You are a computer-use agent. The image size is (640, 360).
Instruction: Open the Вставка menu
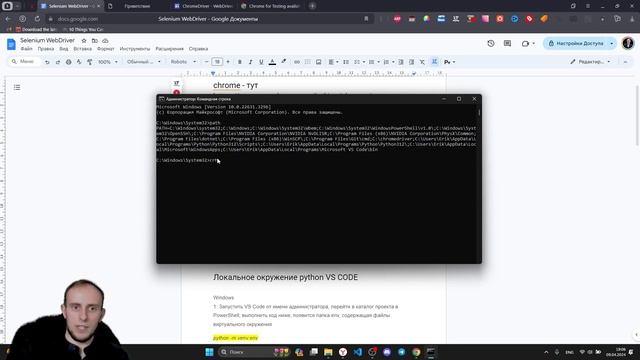pyautogui.click(x=82, y=49)
